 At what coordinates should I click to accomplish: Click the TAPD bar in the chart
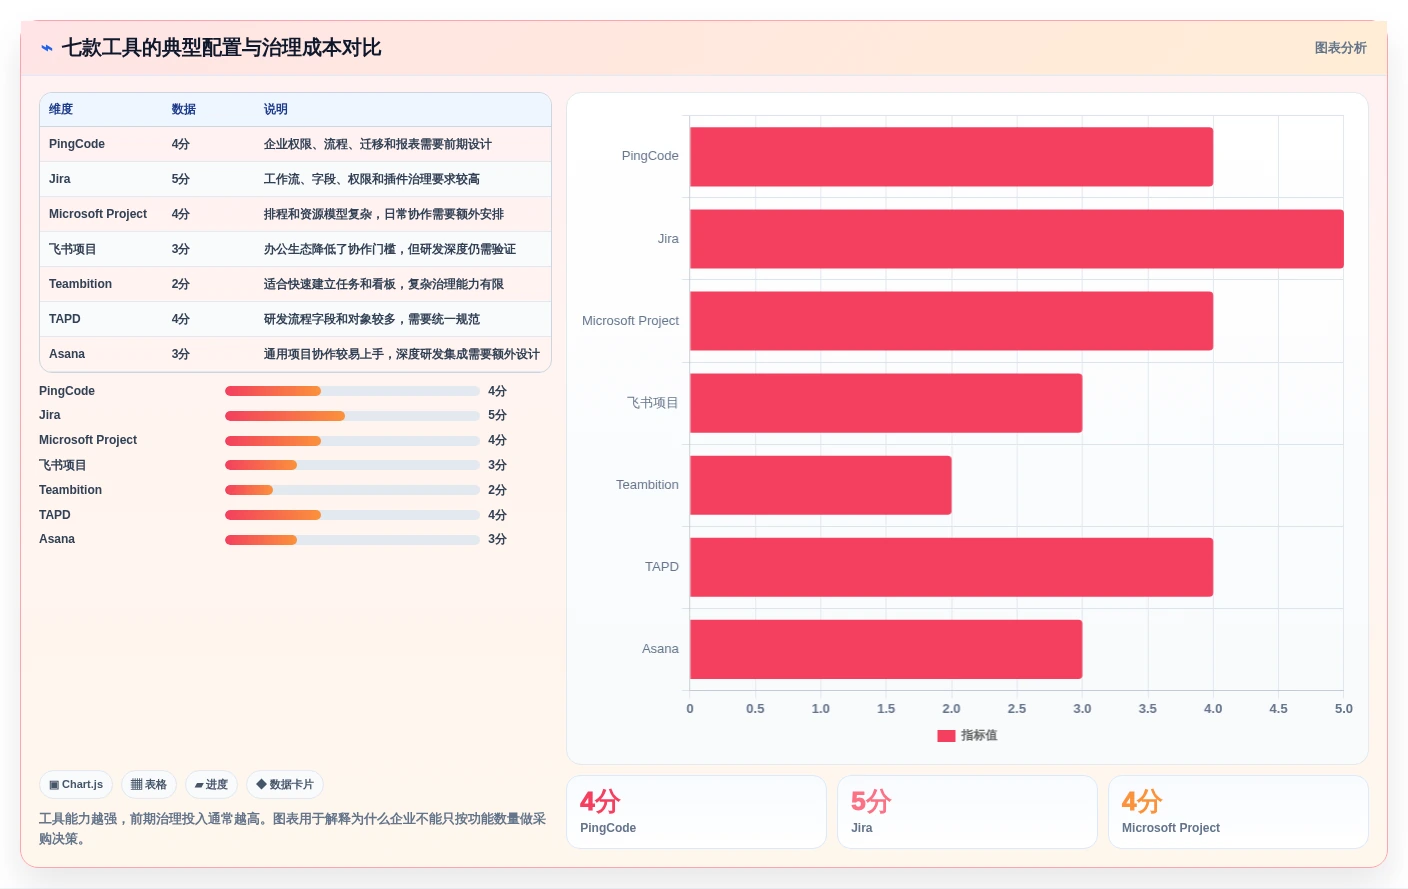tap(951, 567)
